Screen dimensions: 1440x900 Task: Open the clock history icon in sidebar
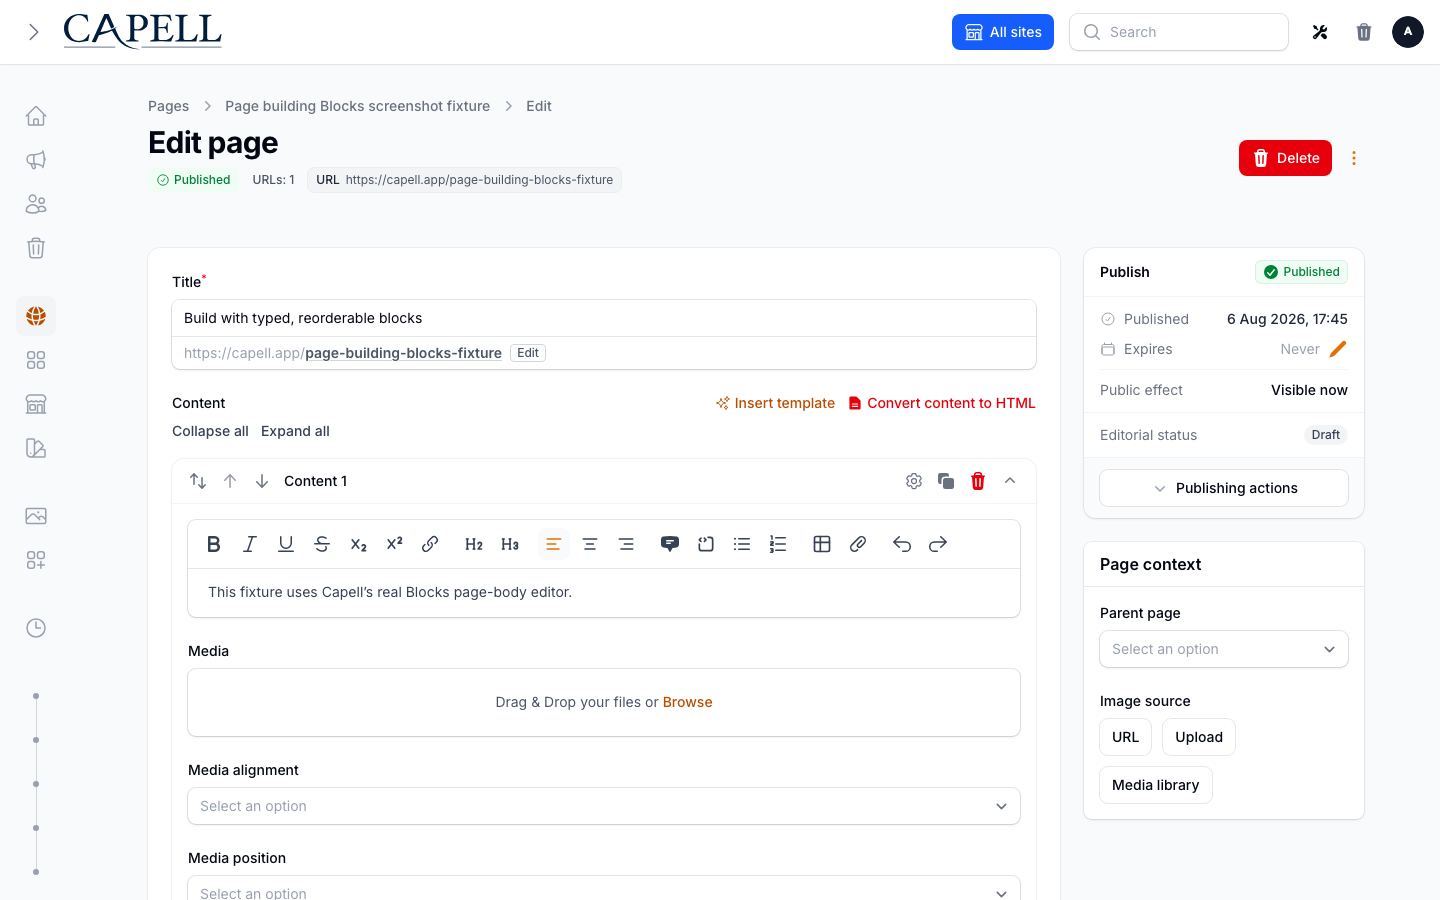point(36,628)
